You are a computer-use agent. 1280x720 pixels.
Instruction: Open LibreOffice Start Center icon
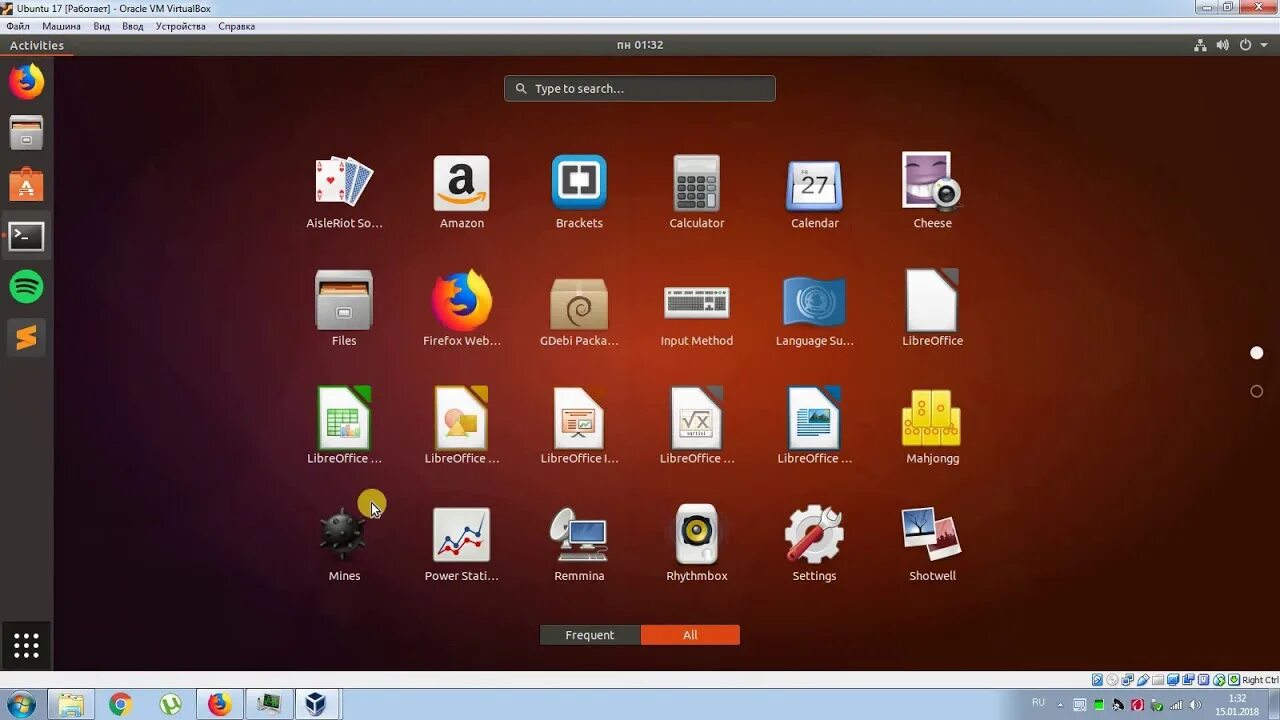(x=932, y=300)
